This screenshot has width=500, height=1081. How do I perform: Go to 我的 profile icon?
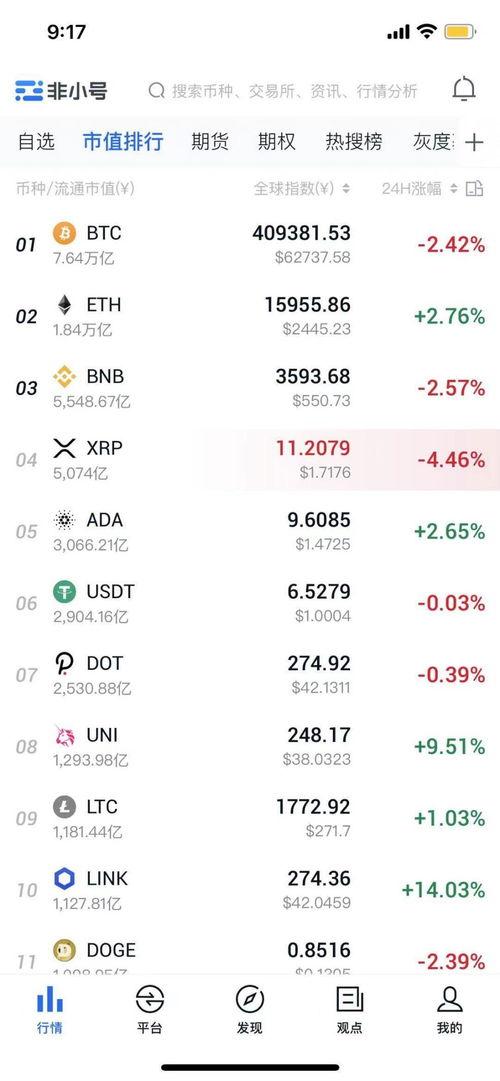[450, 998]
